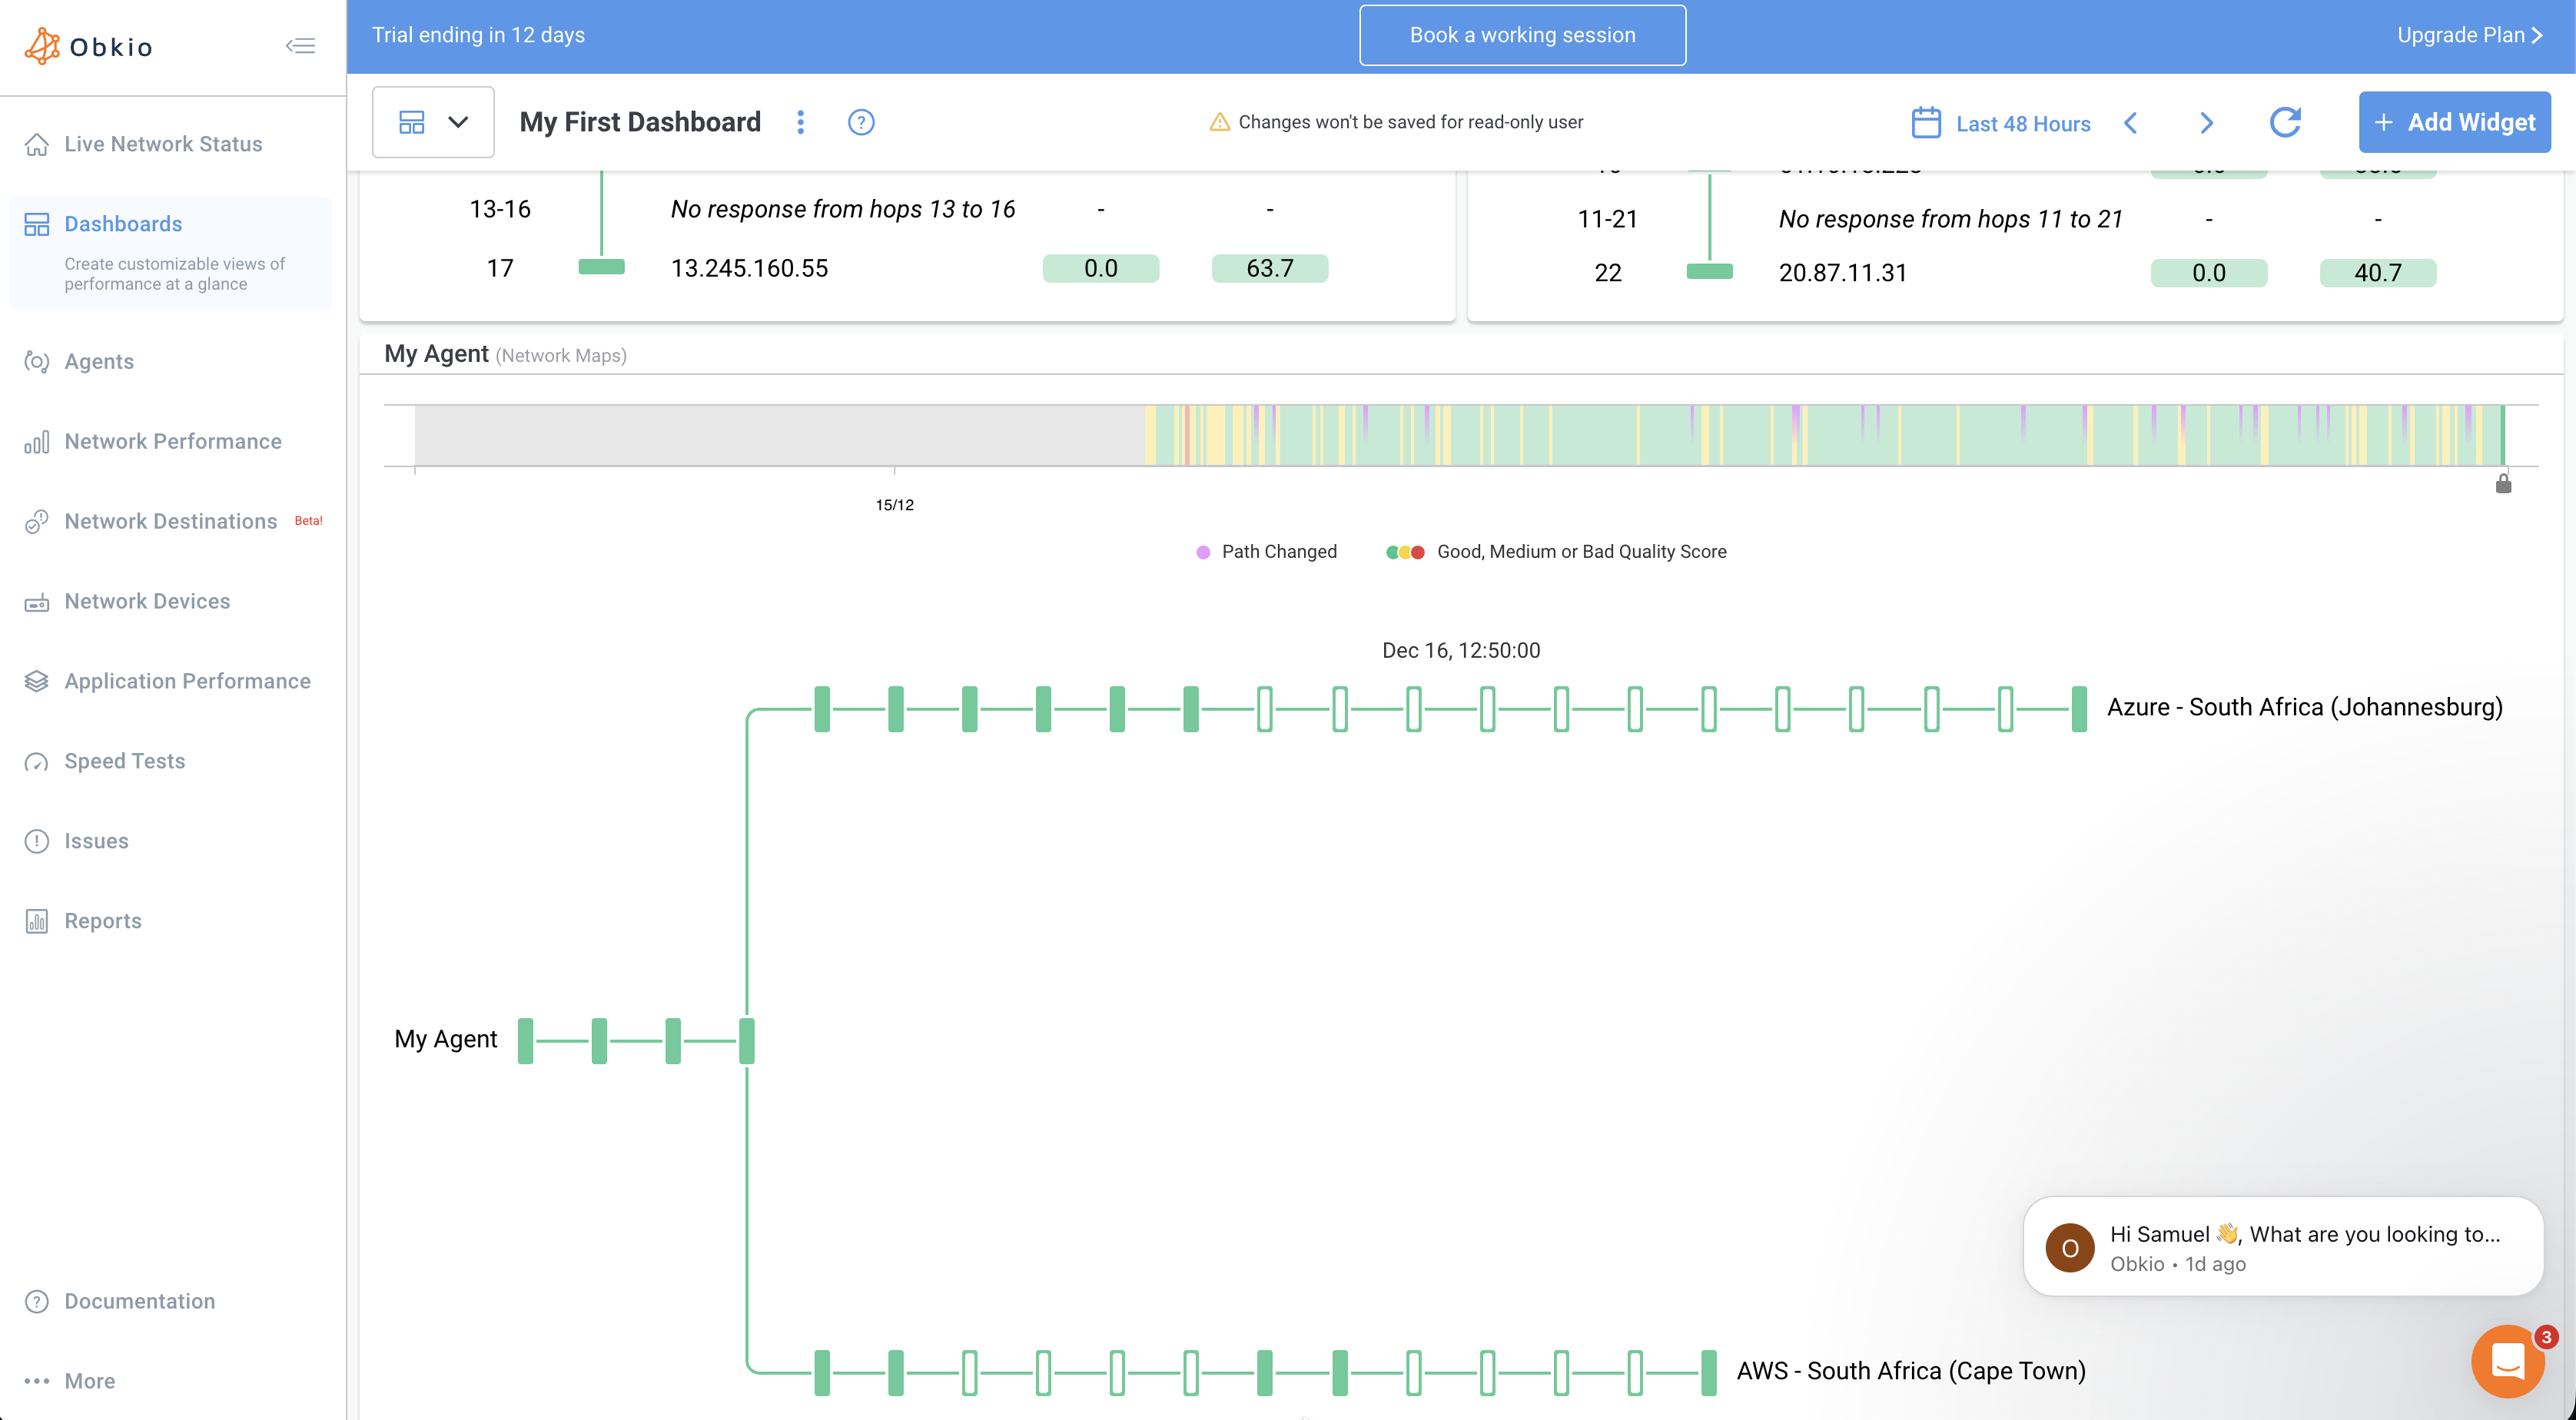Open the dashboard options three-dot menu
This screenshot has width=2576, height=1420.
801,122
